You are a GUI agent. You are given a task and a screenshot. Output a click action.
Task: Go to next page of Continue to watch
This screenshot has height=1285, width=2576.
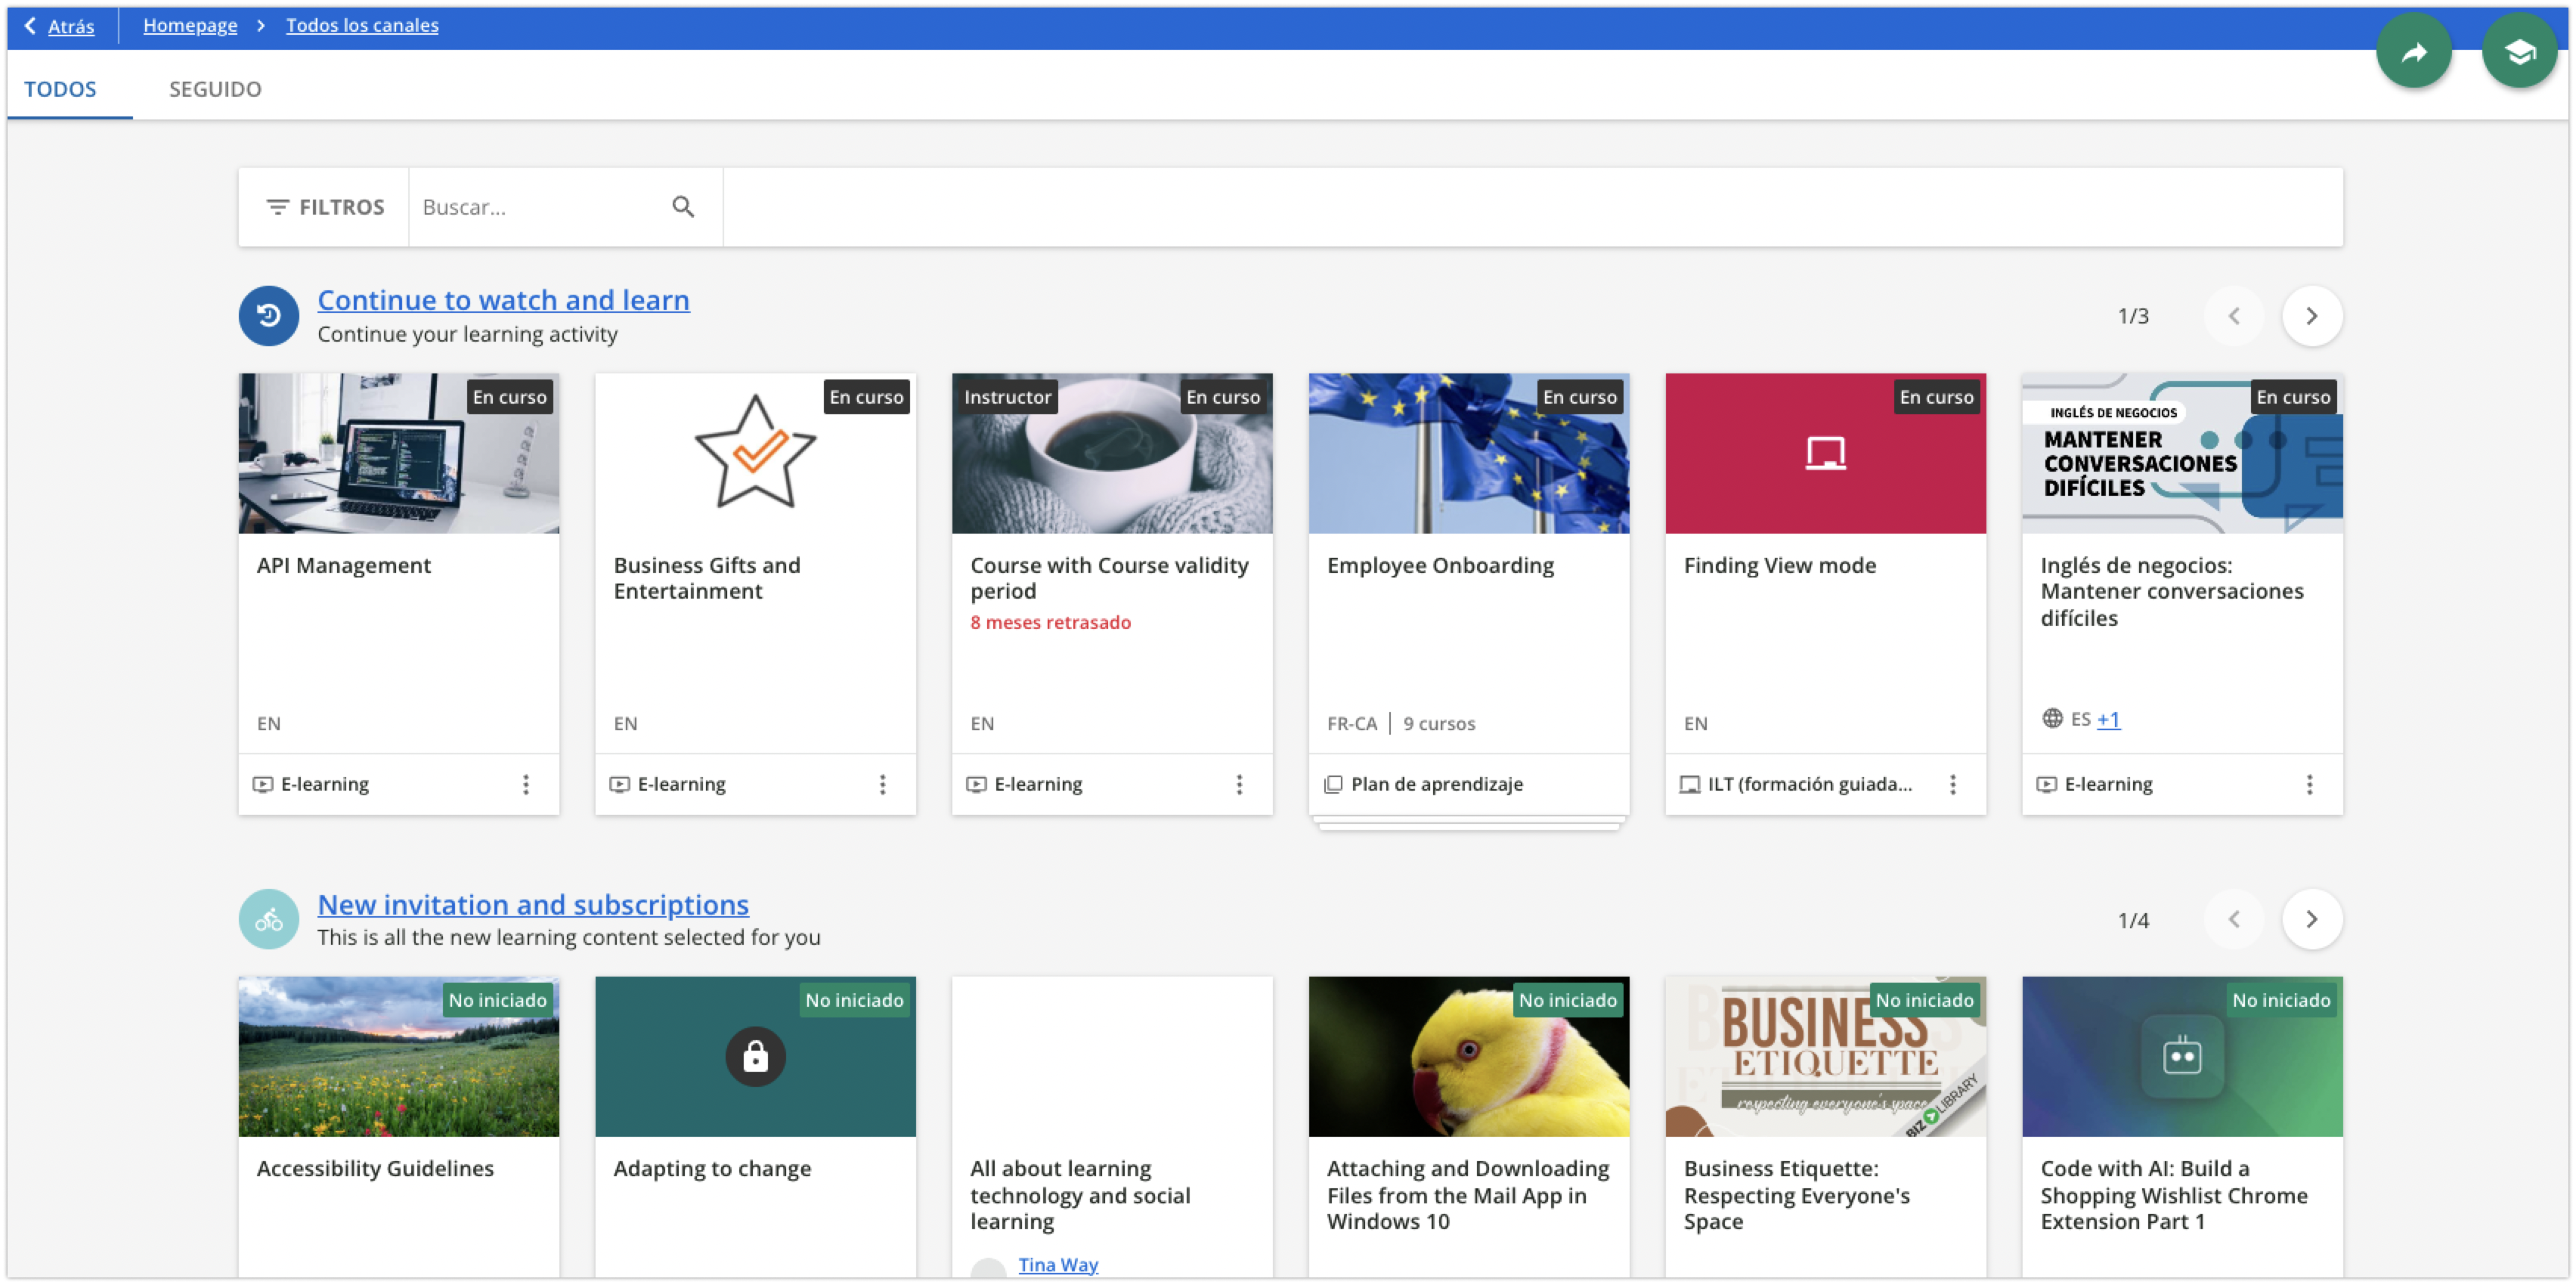[2311, 316]
